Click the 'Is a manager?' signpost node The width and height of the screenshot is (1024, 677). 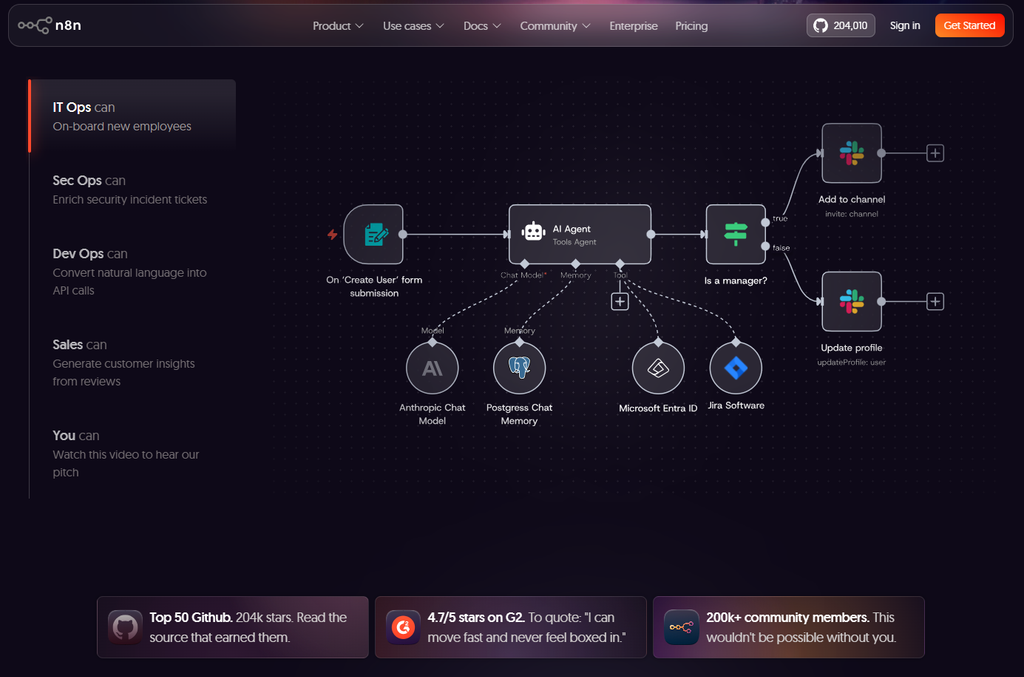pyautogui.click(x=735, y=234)
